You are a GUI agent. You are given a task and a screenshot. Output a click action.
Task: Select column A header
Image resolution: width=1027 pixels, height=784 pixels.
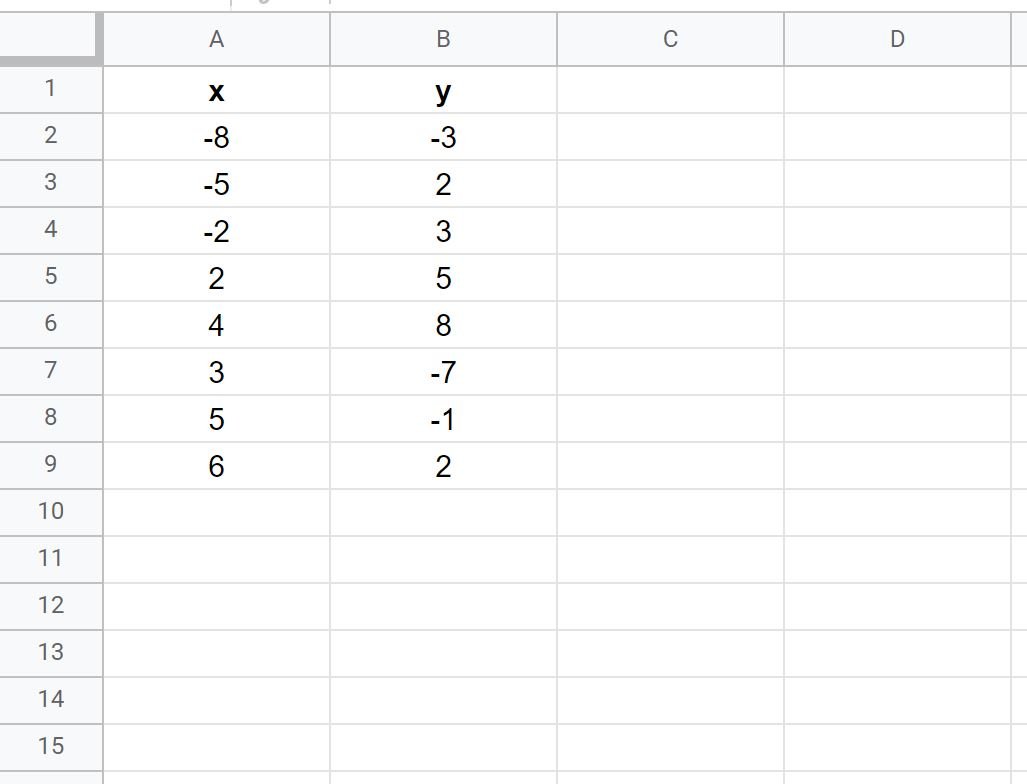click(216, 39)
